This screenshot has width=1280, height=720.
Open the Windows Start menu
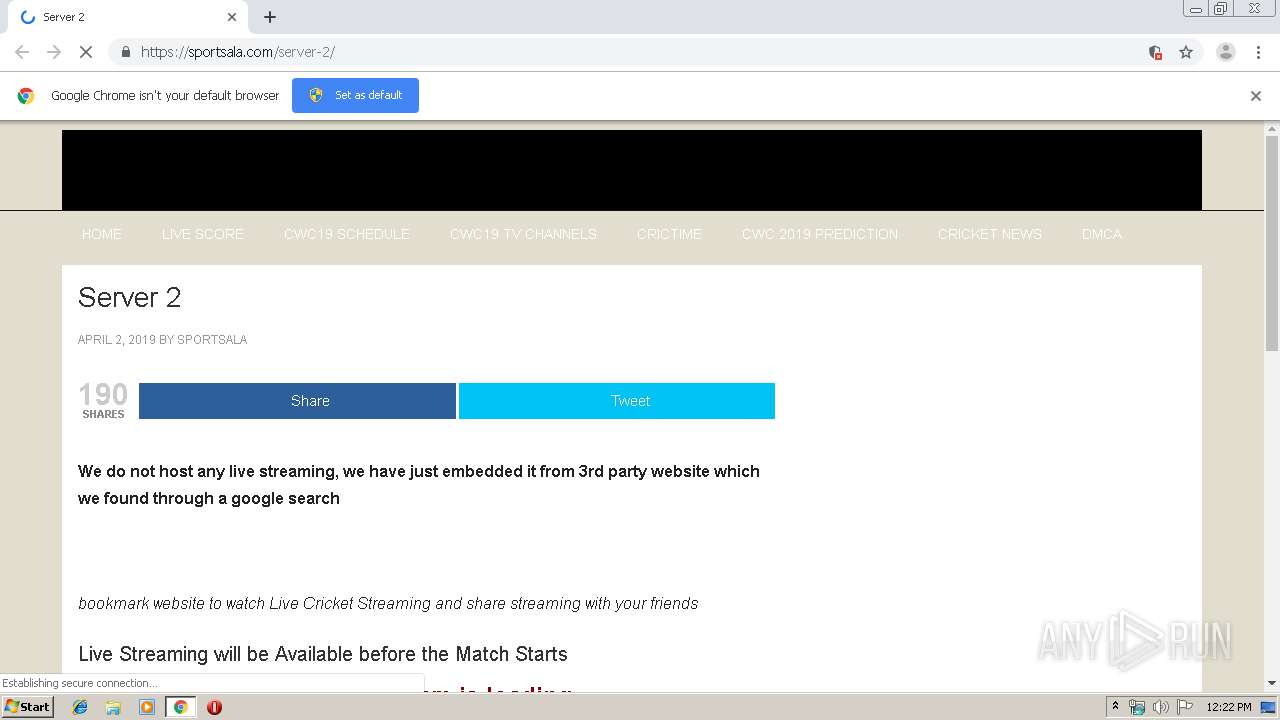pos(28,707)
